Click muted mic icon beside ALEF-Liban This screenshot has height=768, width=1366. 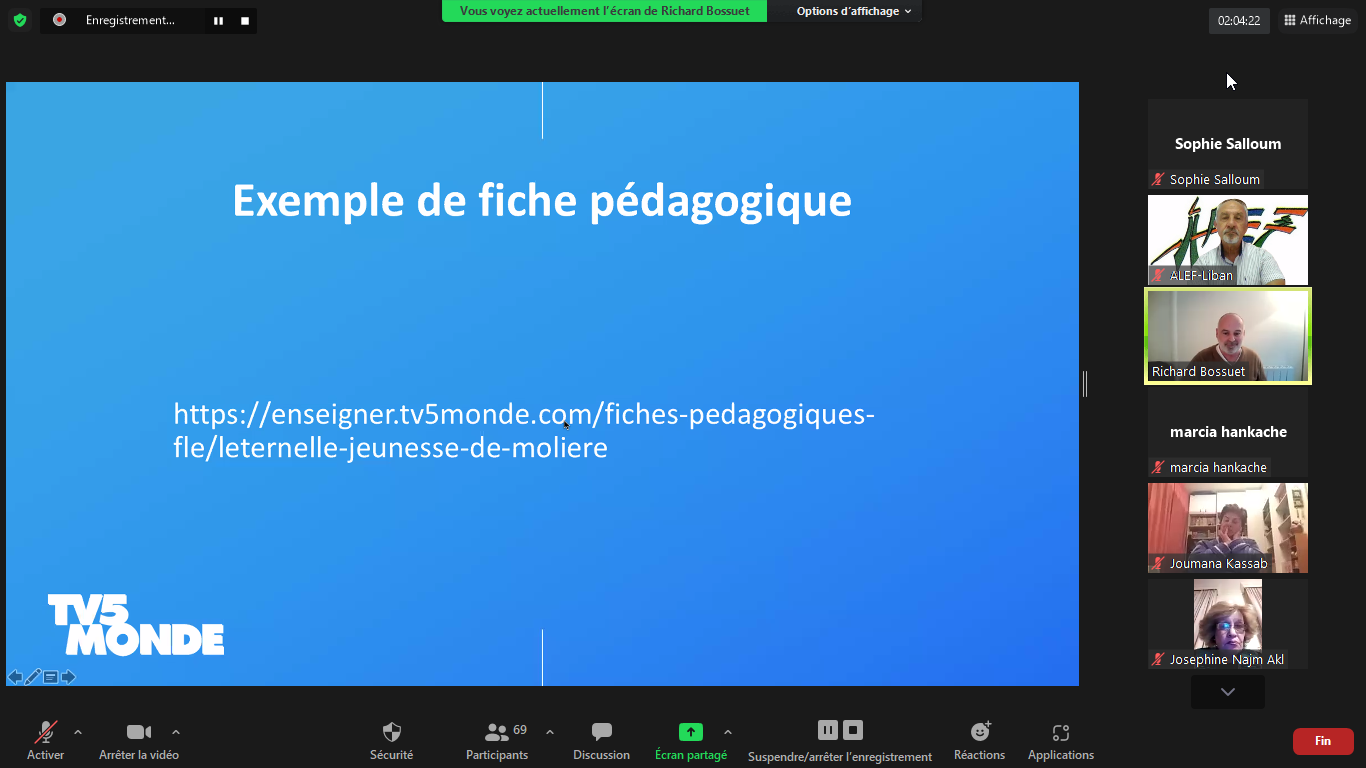[x=1158, y=276]
